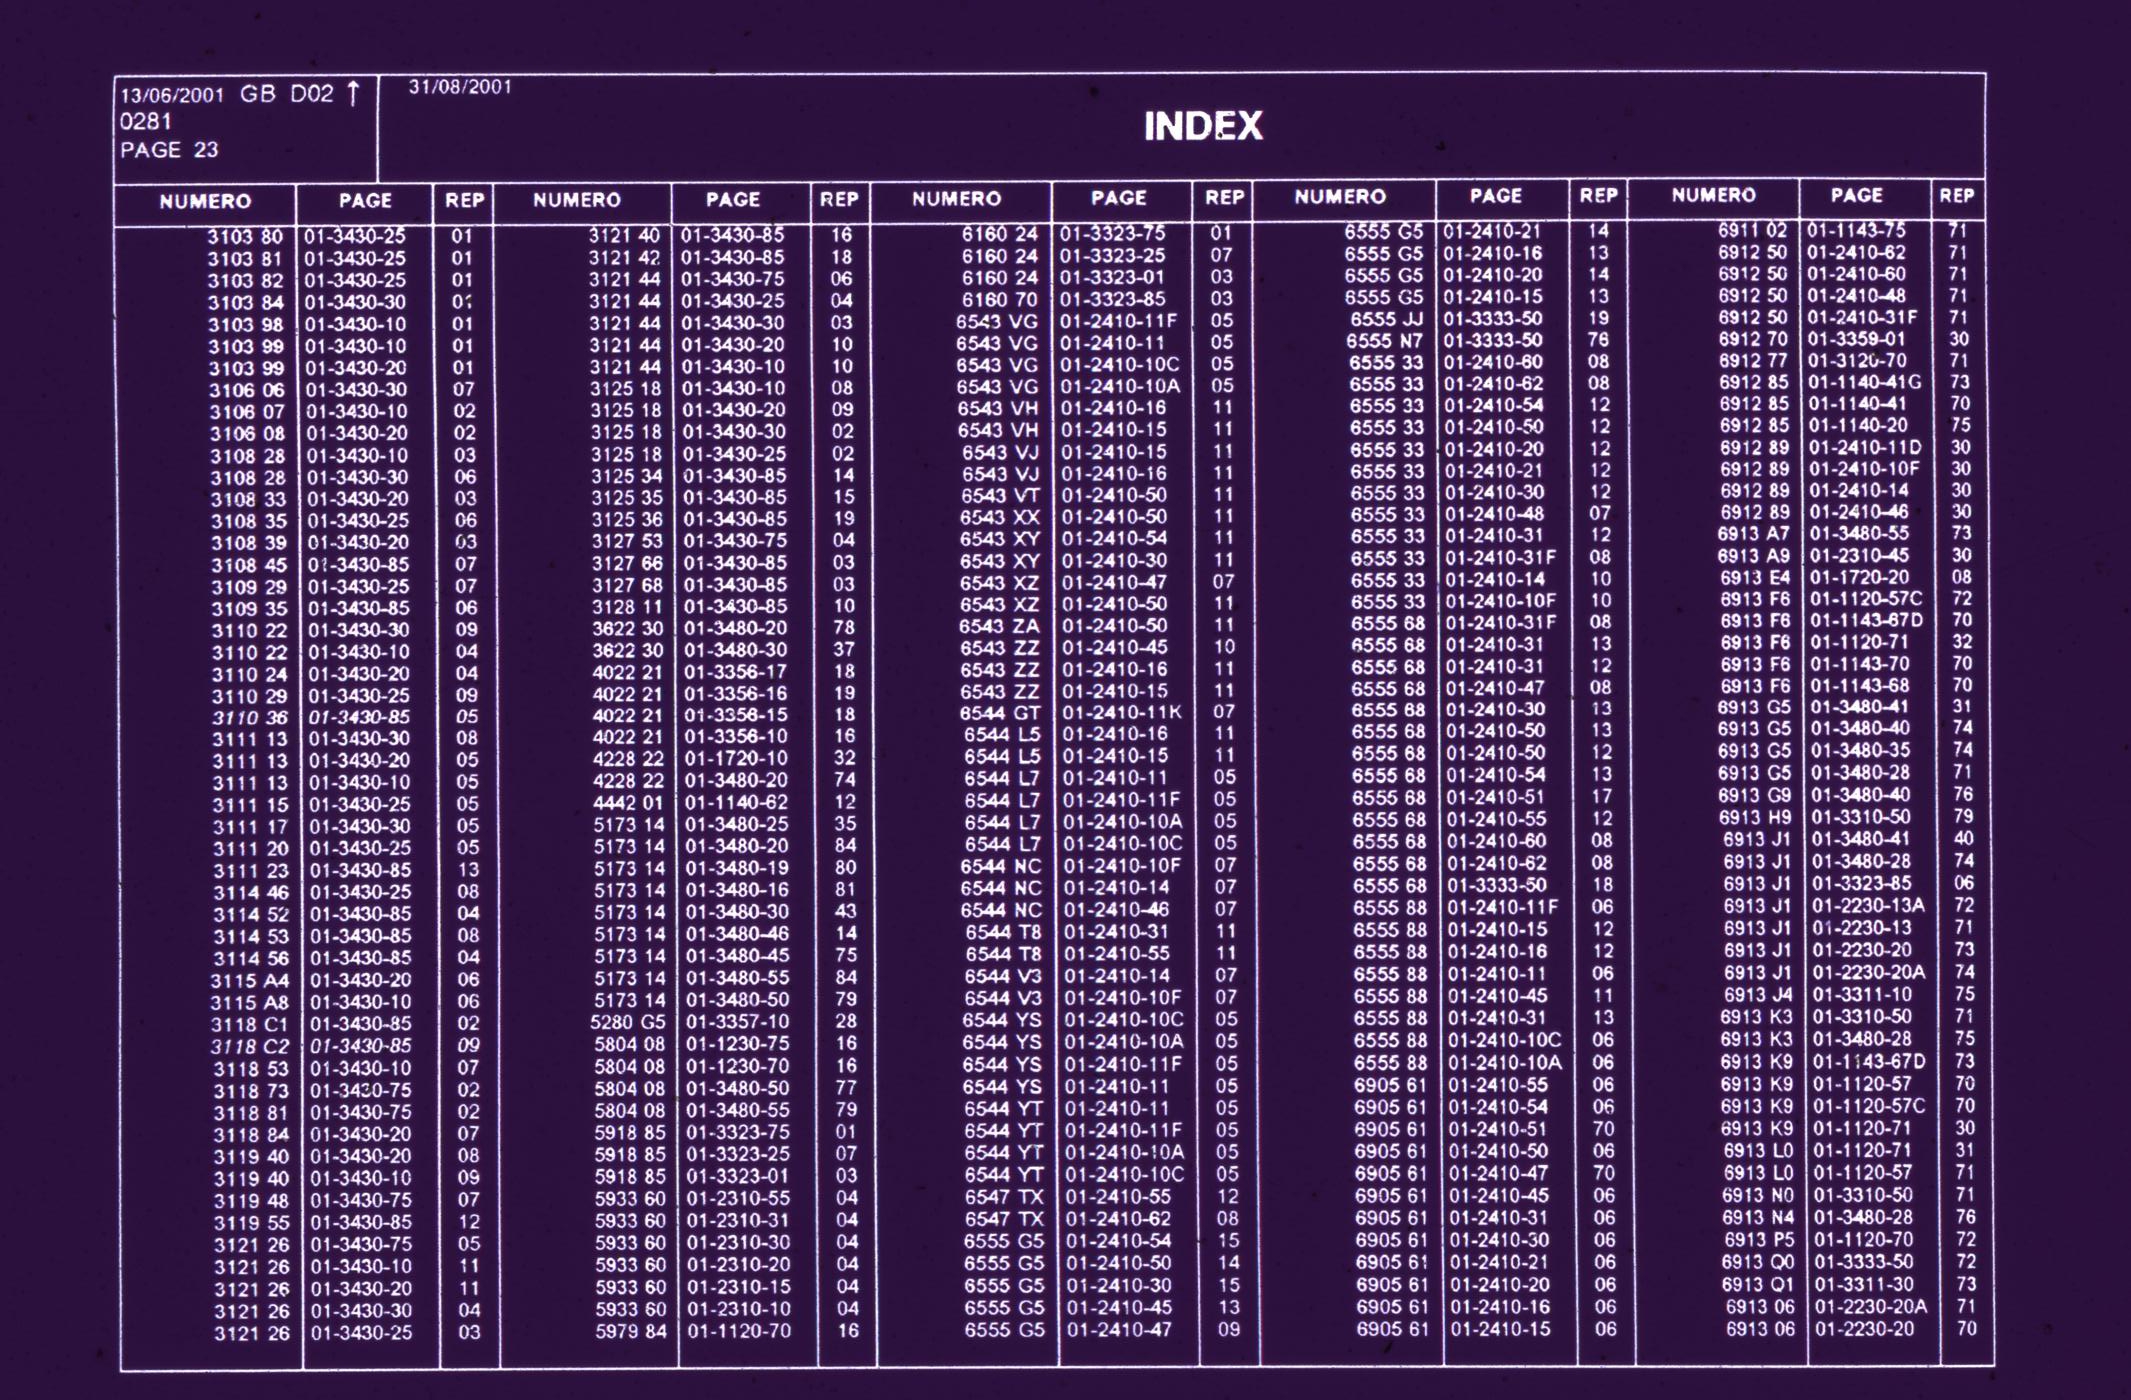
Task: Select numero 6912 70
Action: (x=1754, y=340)
